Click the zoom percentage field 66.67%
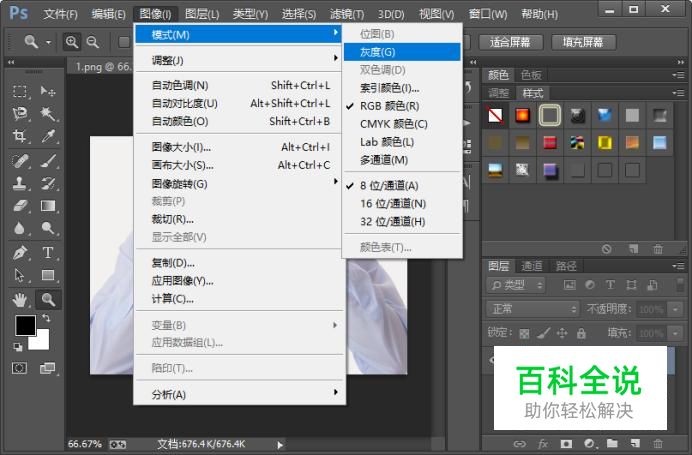The width and height of the screenshot is (692, 455). click(x=85, y=444)
